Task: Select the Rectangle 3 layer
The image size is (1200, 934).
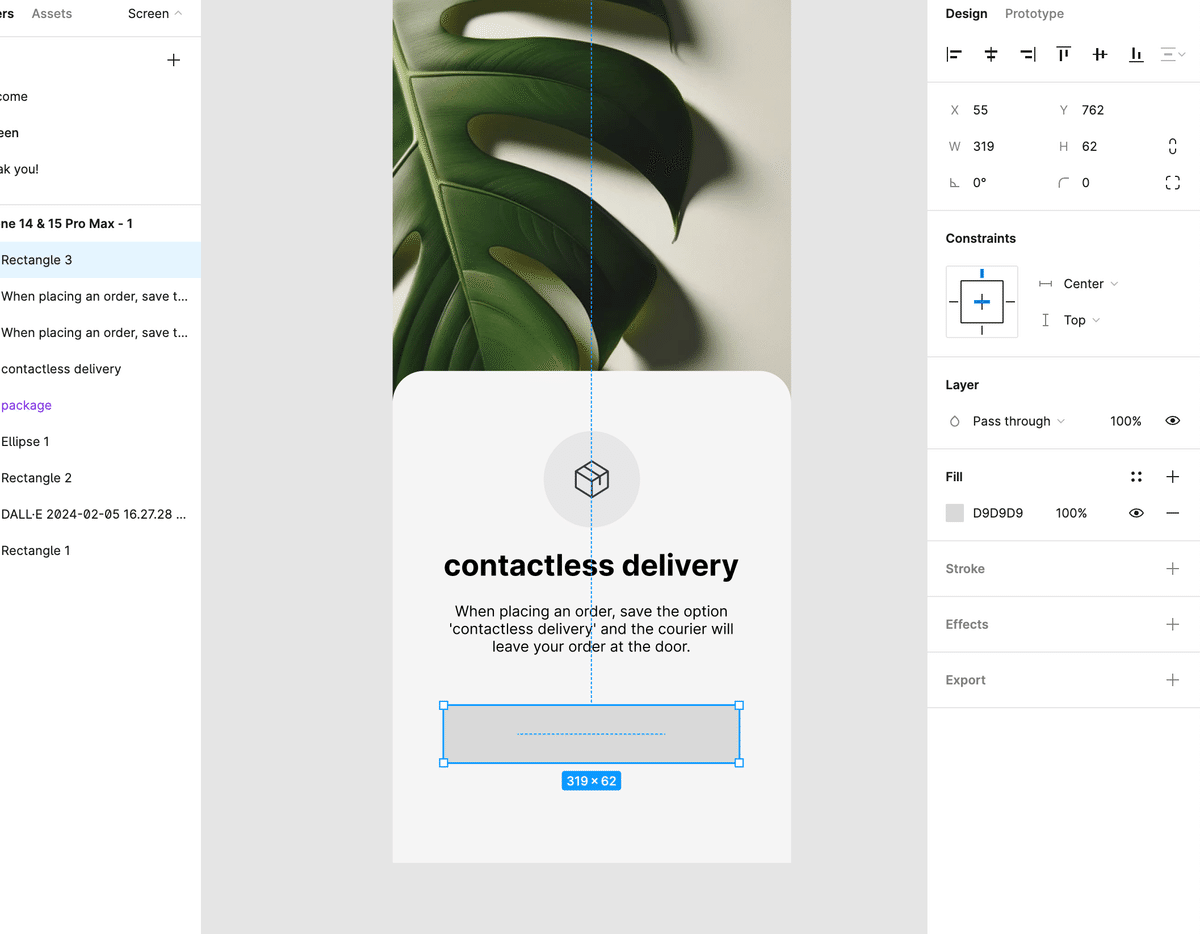Action: click(x=100, y=260)
